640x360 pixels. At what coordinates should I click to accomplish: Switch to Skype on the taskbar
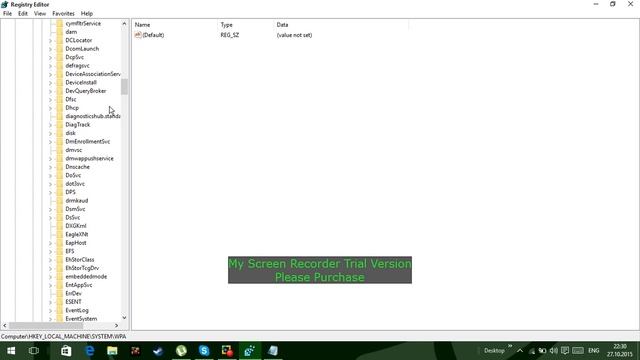pyautogui.click(x=204, y=351)
